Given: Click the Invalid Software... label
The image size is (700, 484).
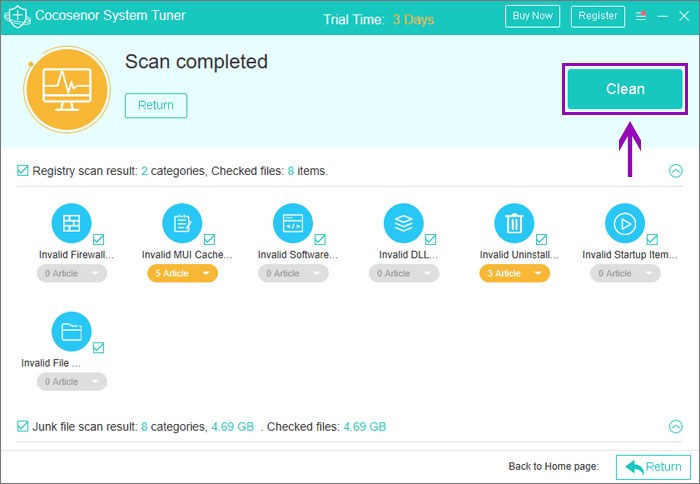Looking at the screenshot, I should [x=298, y=255].
